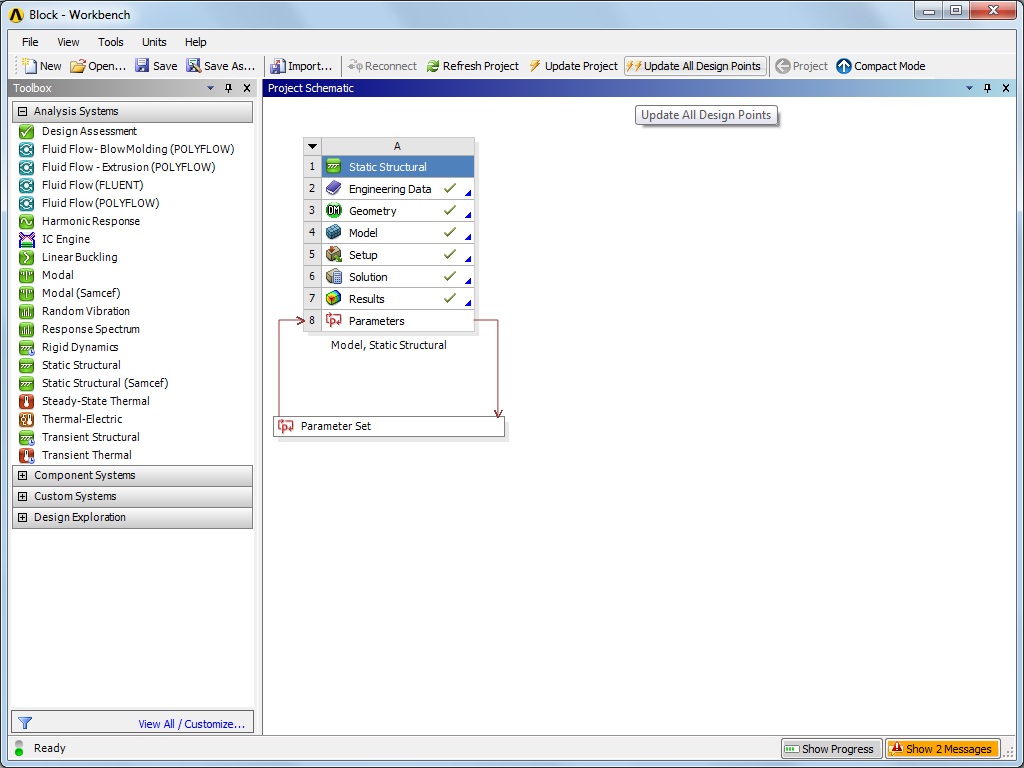Click the View All / Customize link

click(191, 724)
